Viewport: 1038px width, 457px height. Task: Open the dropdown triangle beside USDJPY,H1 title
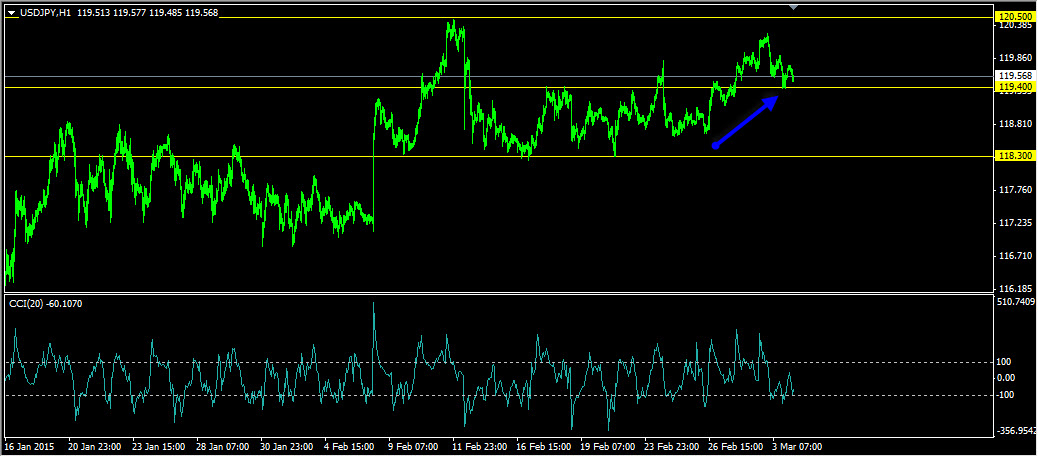pos(11,13)
